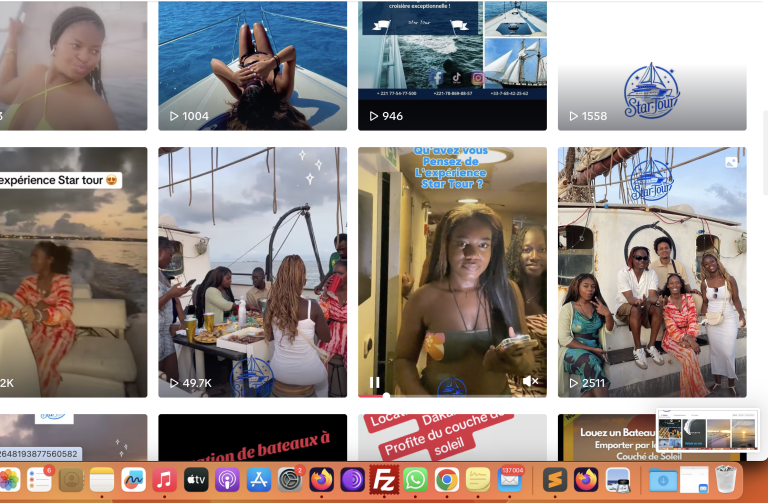
Task: Open the video with 49.7K views
Action: point(252,270)
